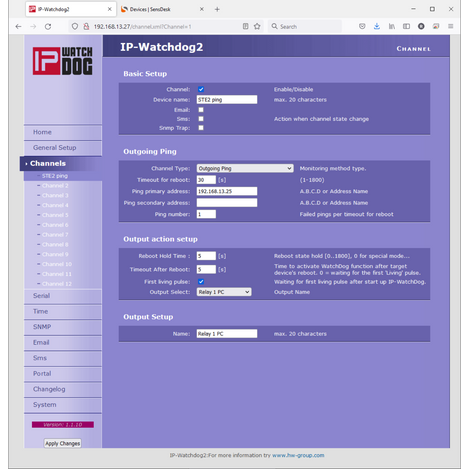Click the version 1.1.10 label
469x469 pixels.
click(x=63, y=425)
